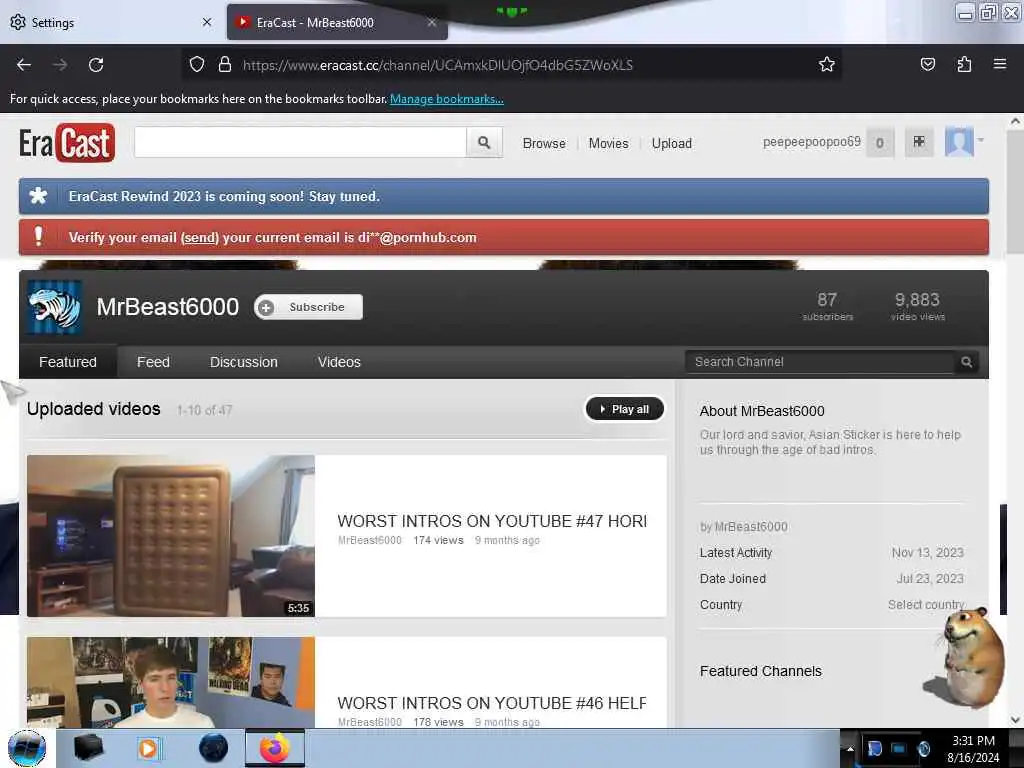Click the user avatar icon
Image resolution: width=1024 pixels, height=768 pixels.
pos(959,142)
